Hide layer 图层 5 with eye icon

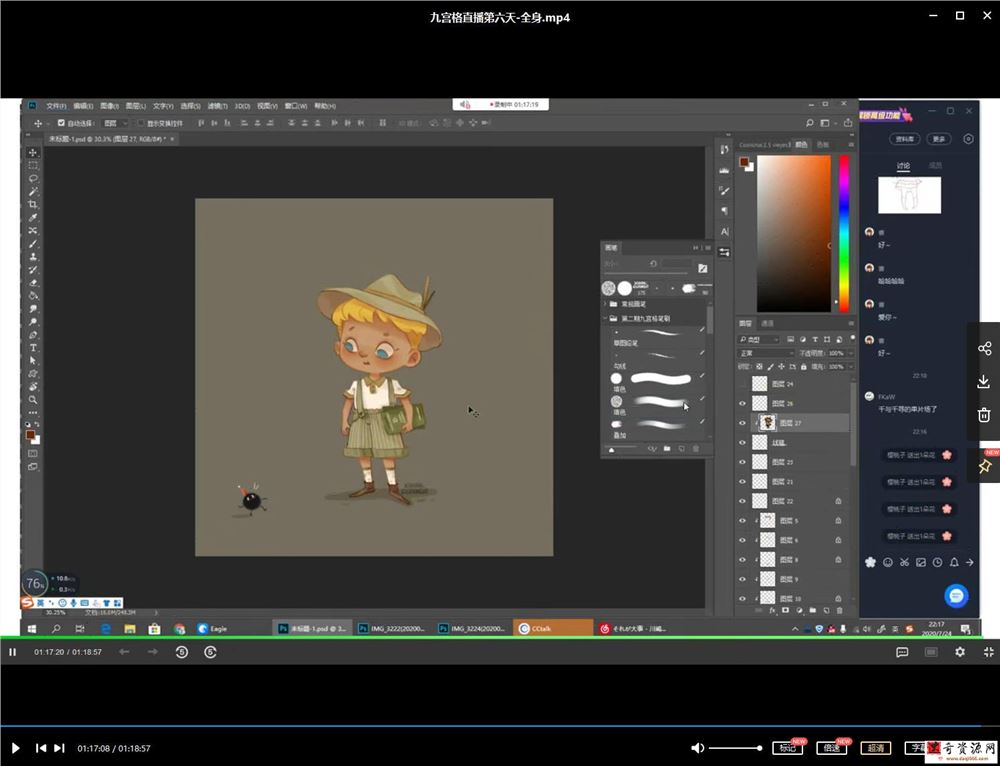point(742,520)
